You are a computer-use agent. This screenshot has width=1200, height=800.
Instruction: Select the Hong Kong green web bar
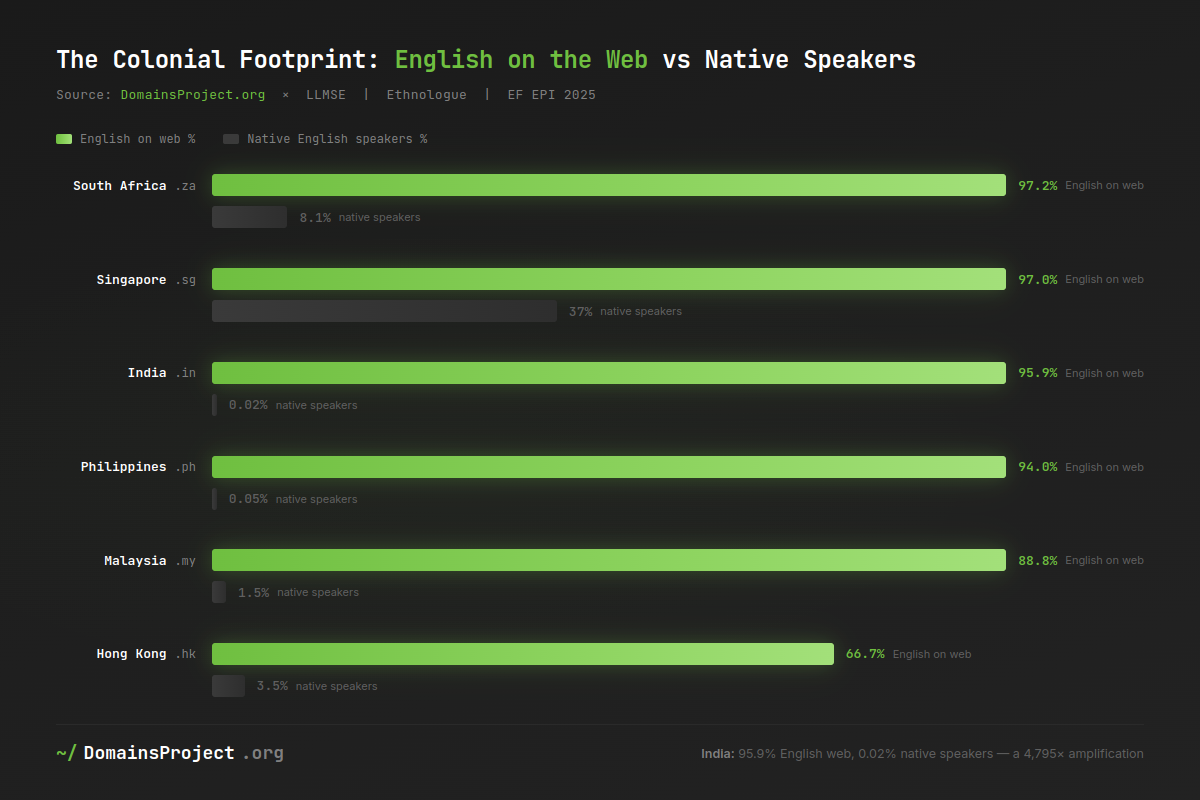pyautogui.click(x=522, y=654)
